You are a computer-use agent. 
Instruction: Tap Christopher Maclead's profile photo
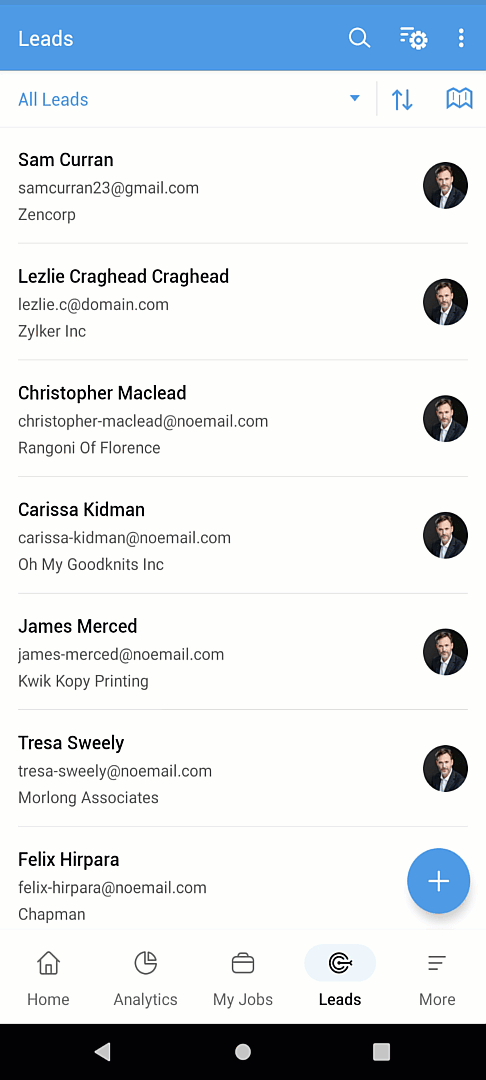click(445, 419)
